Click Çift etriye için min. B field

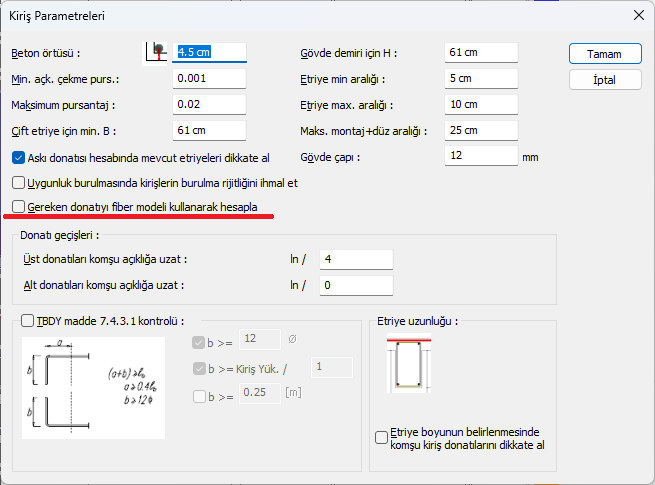[x=209, y=130]
